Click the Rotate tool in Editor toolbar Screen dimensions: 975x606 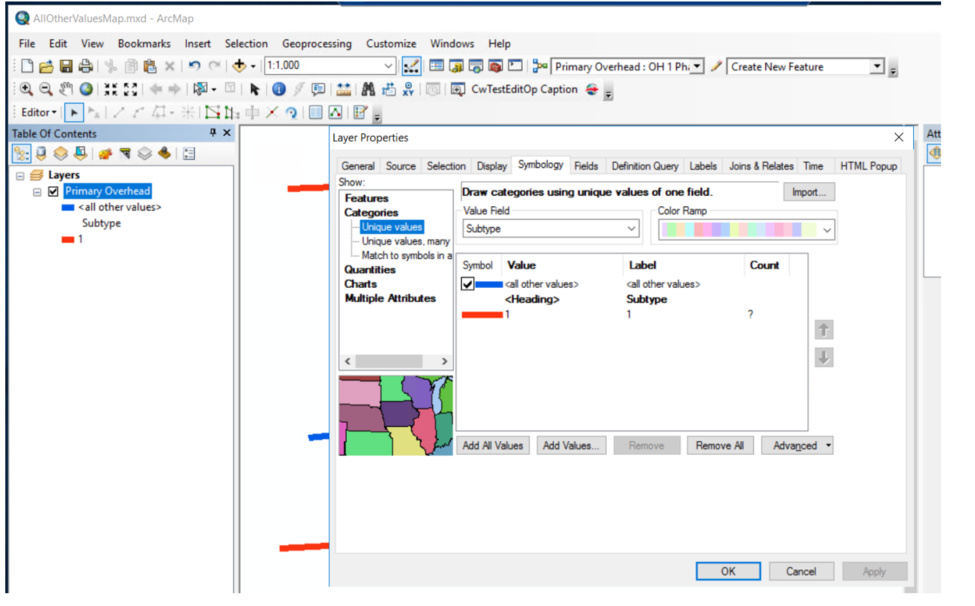pos(291,112)
